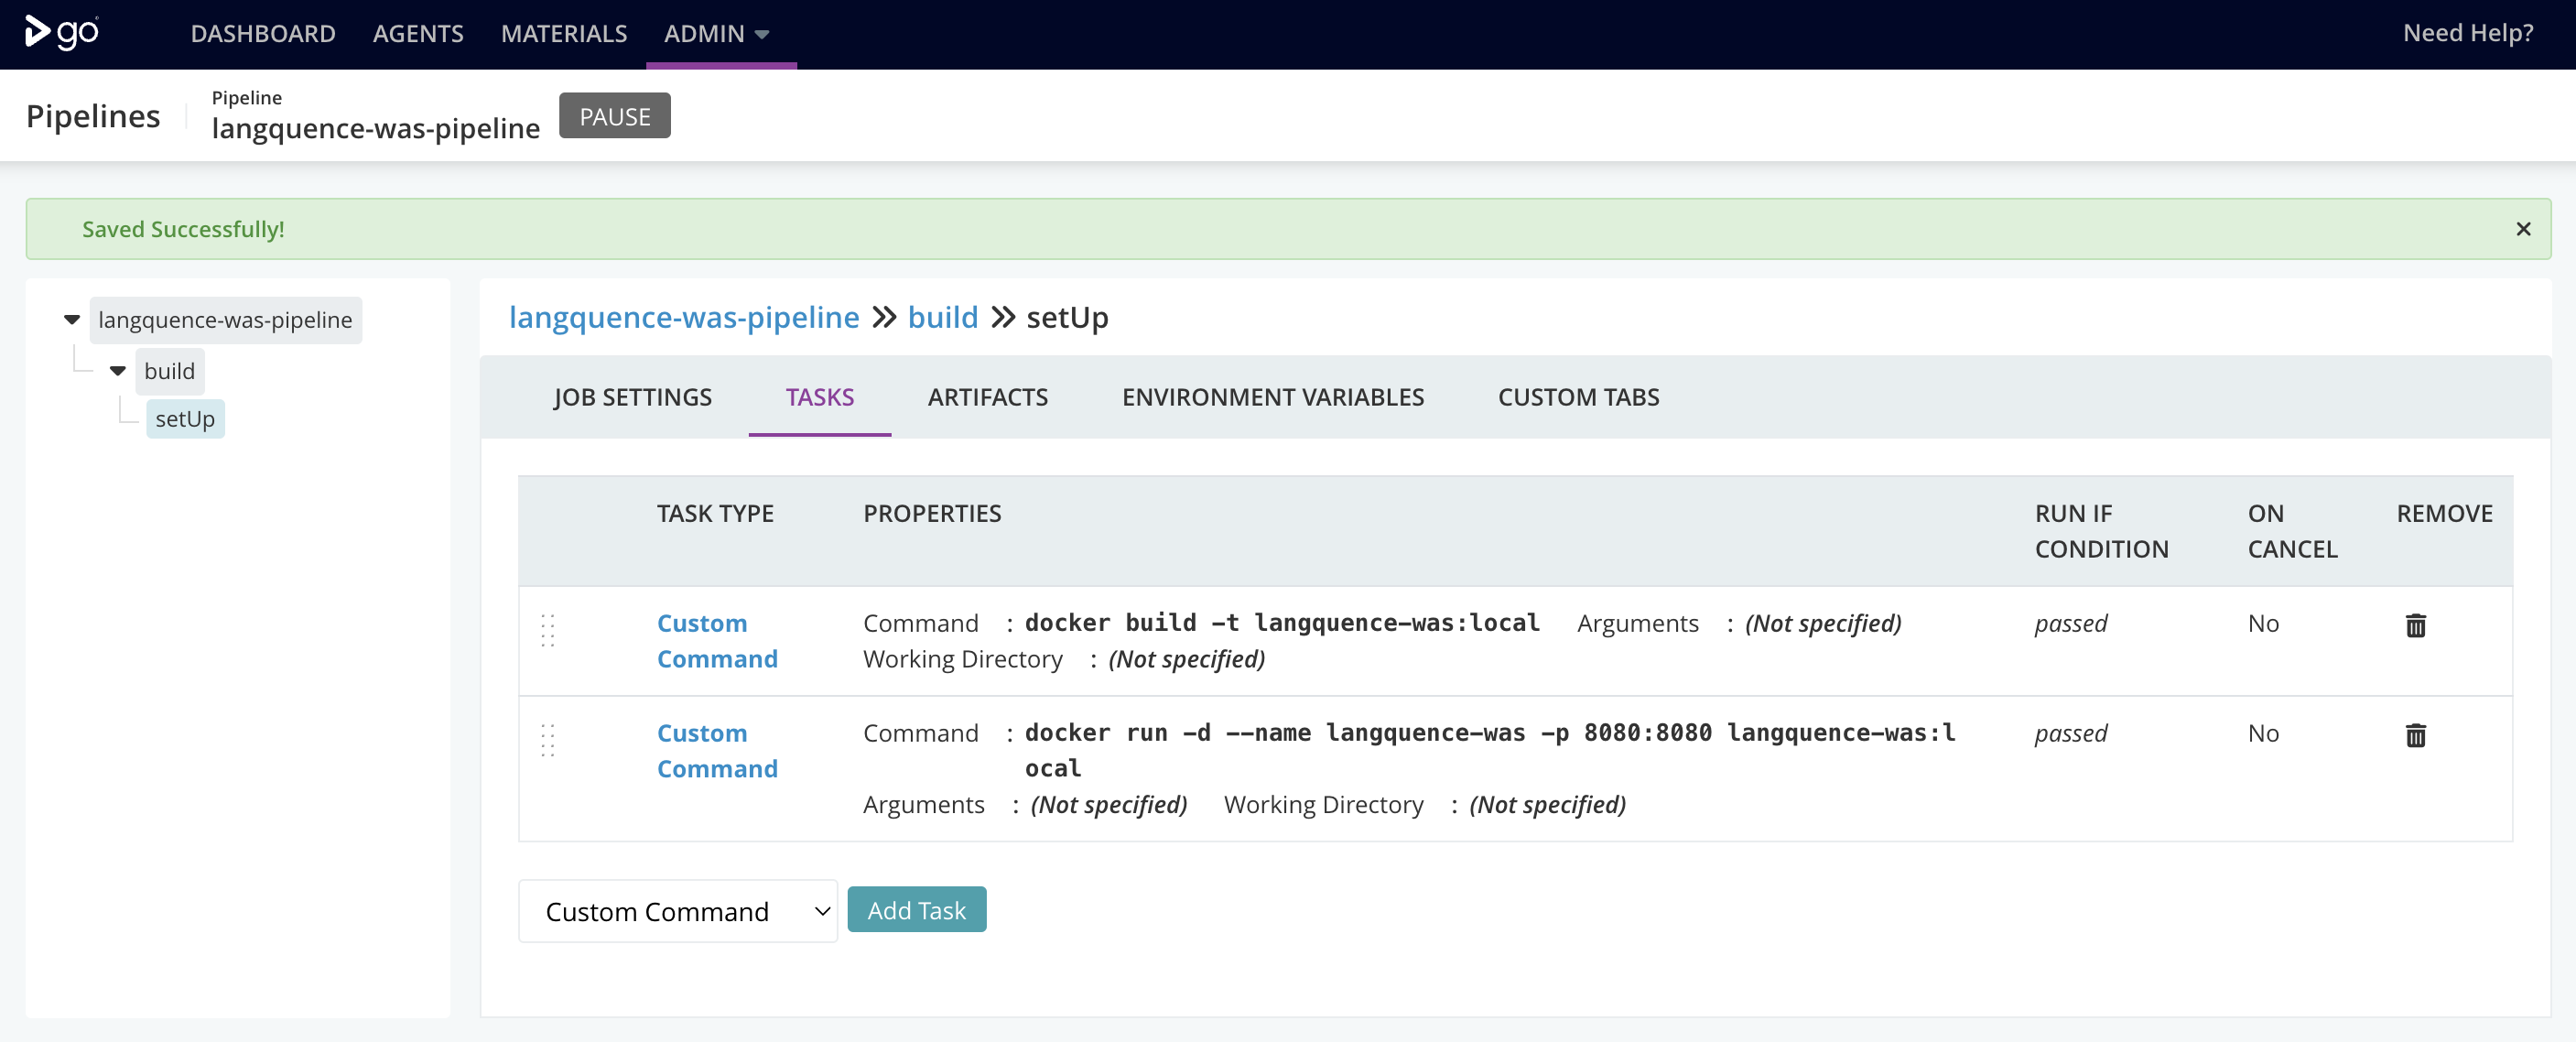Delete the docker run task

pyautogui.click(x=2415, y=735)
